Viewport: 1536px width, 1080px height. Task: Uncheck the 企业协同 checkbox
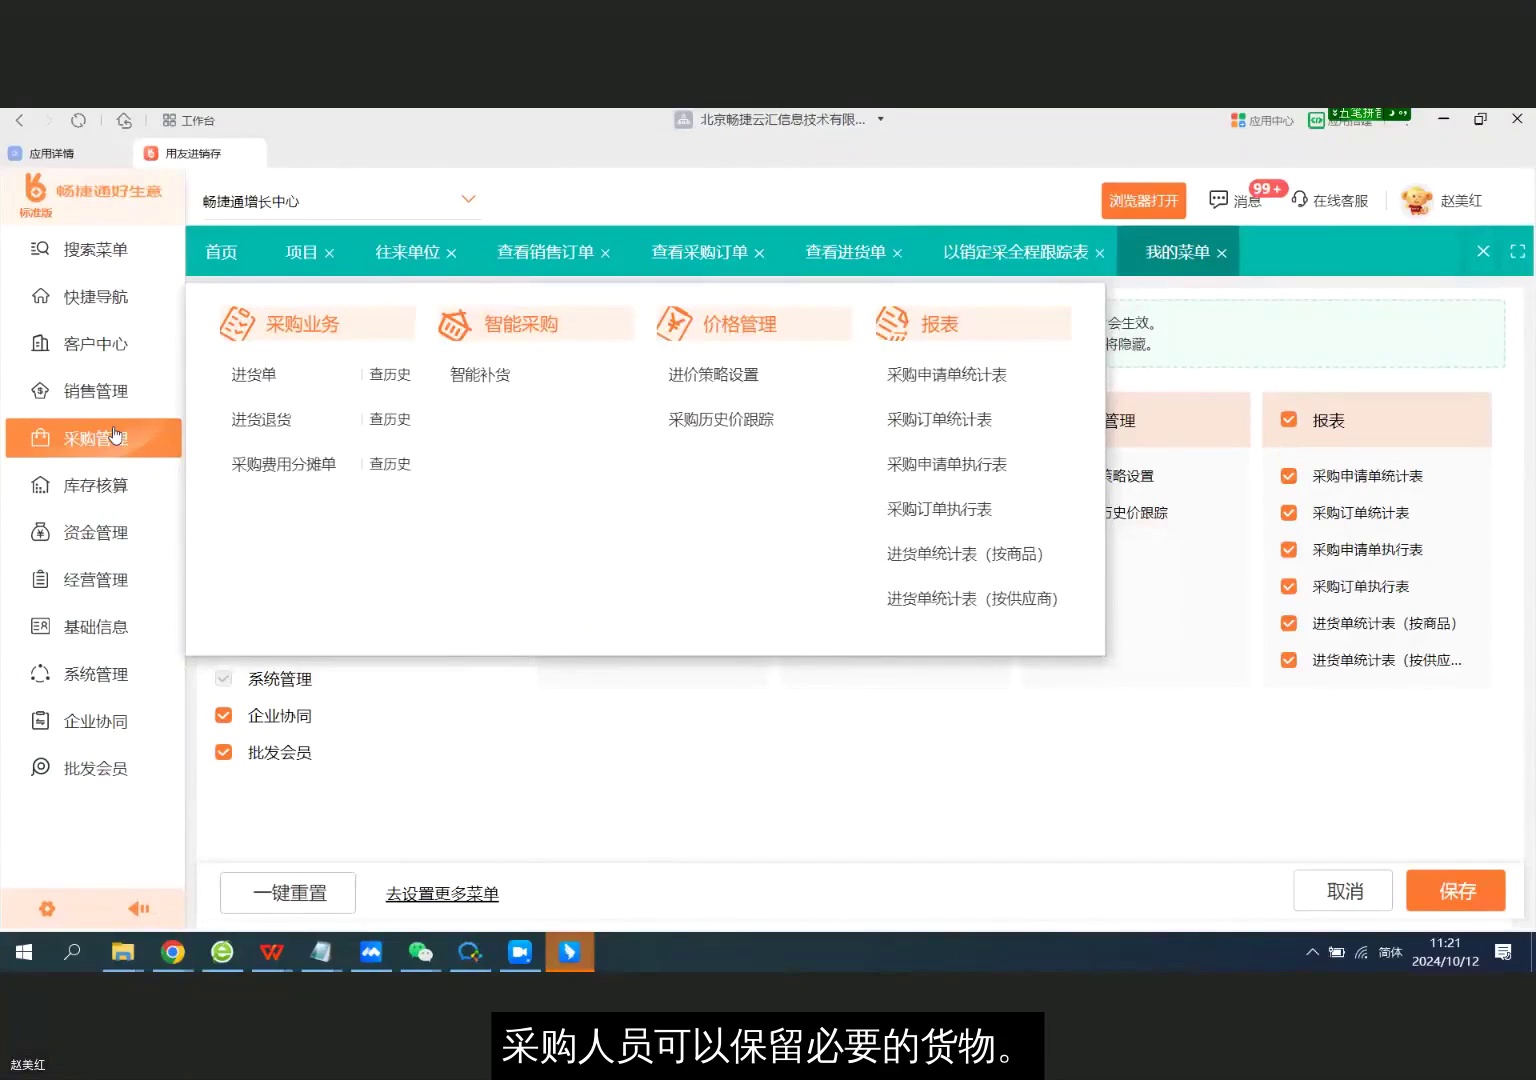pyautogui.click(x=223, y=715)
